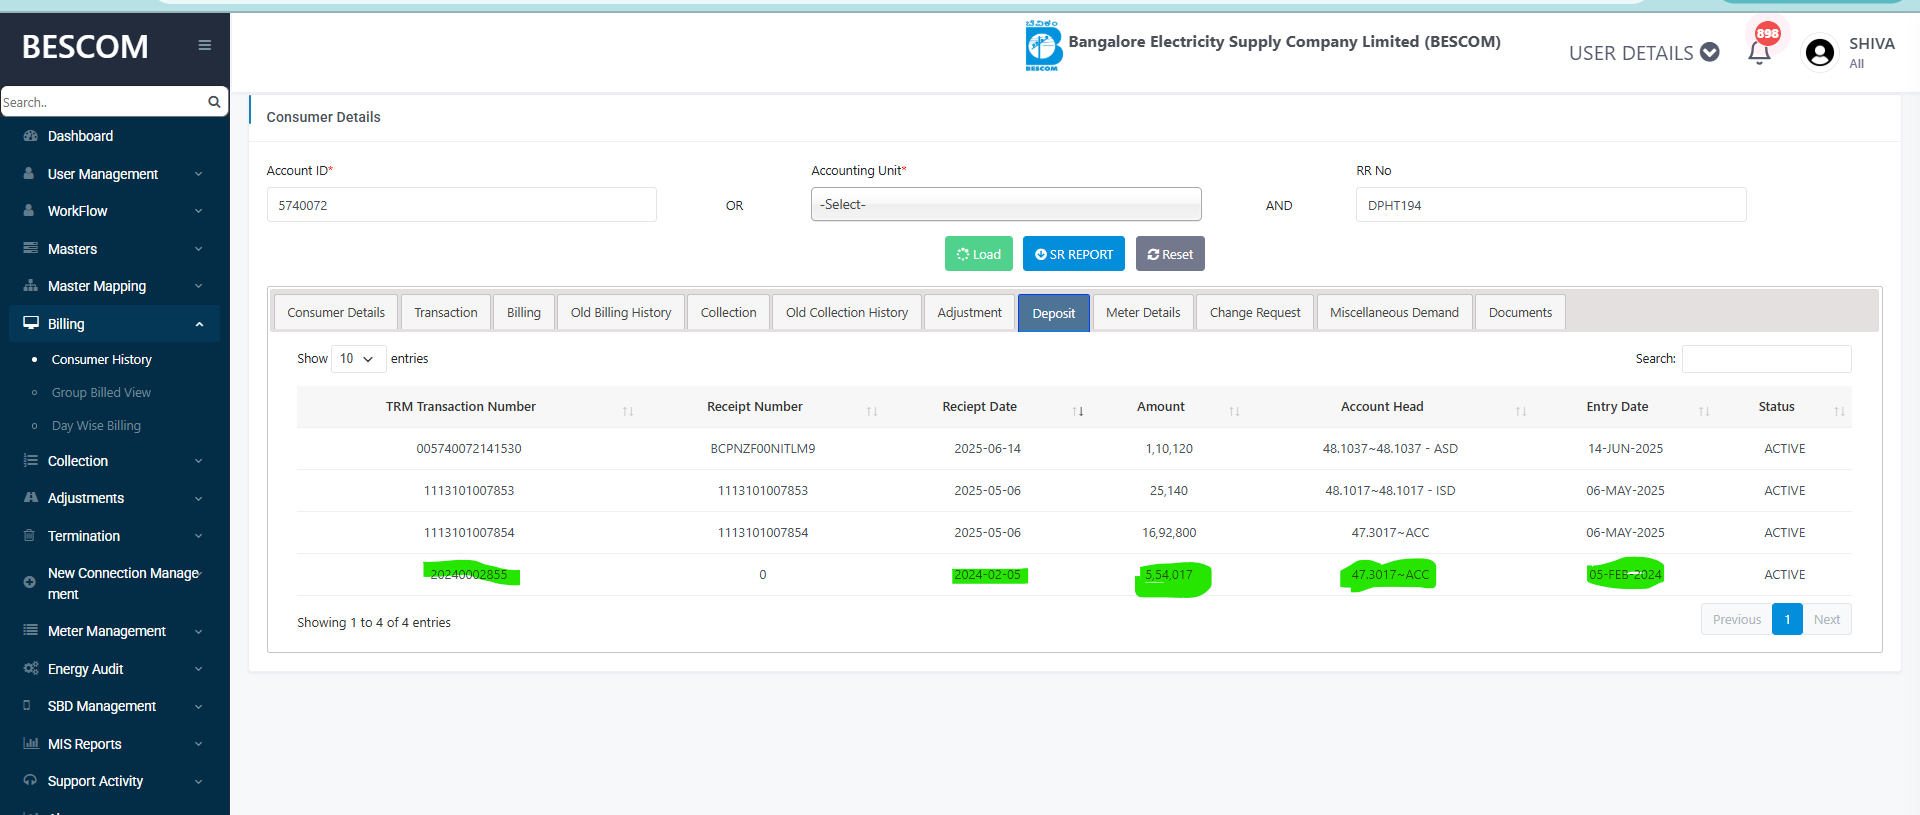Click the BESCOM logo in header

tap(1042, 46)
